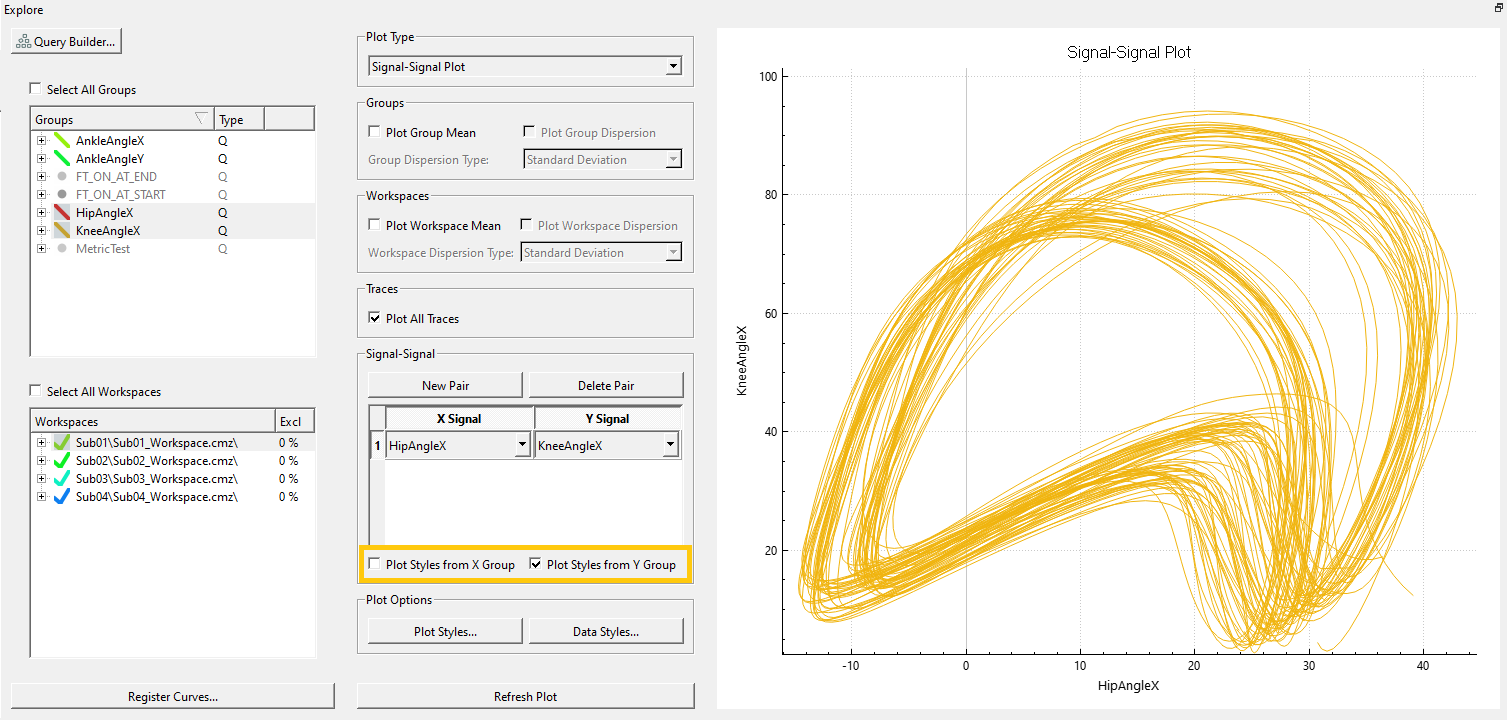
Task: Click the Sub01 workspace checkmark icon
Action: [x=61, y=442]
